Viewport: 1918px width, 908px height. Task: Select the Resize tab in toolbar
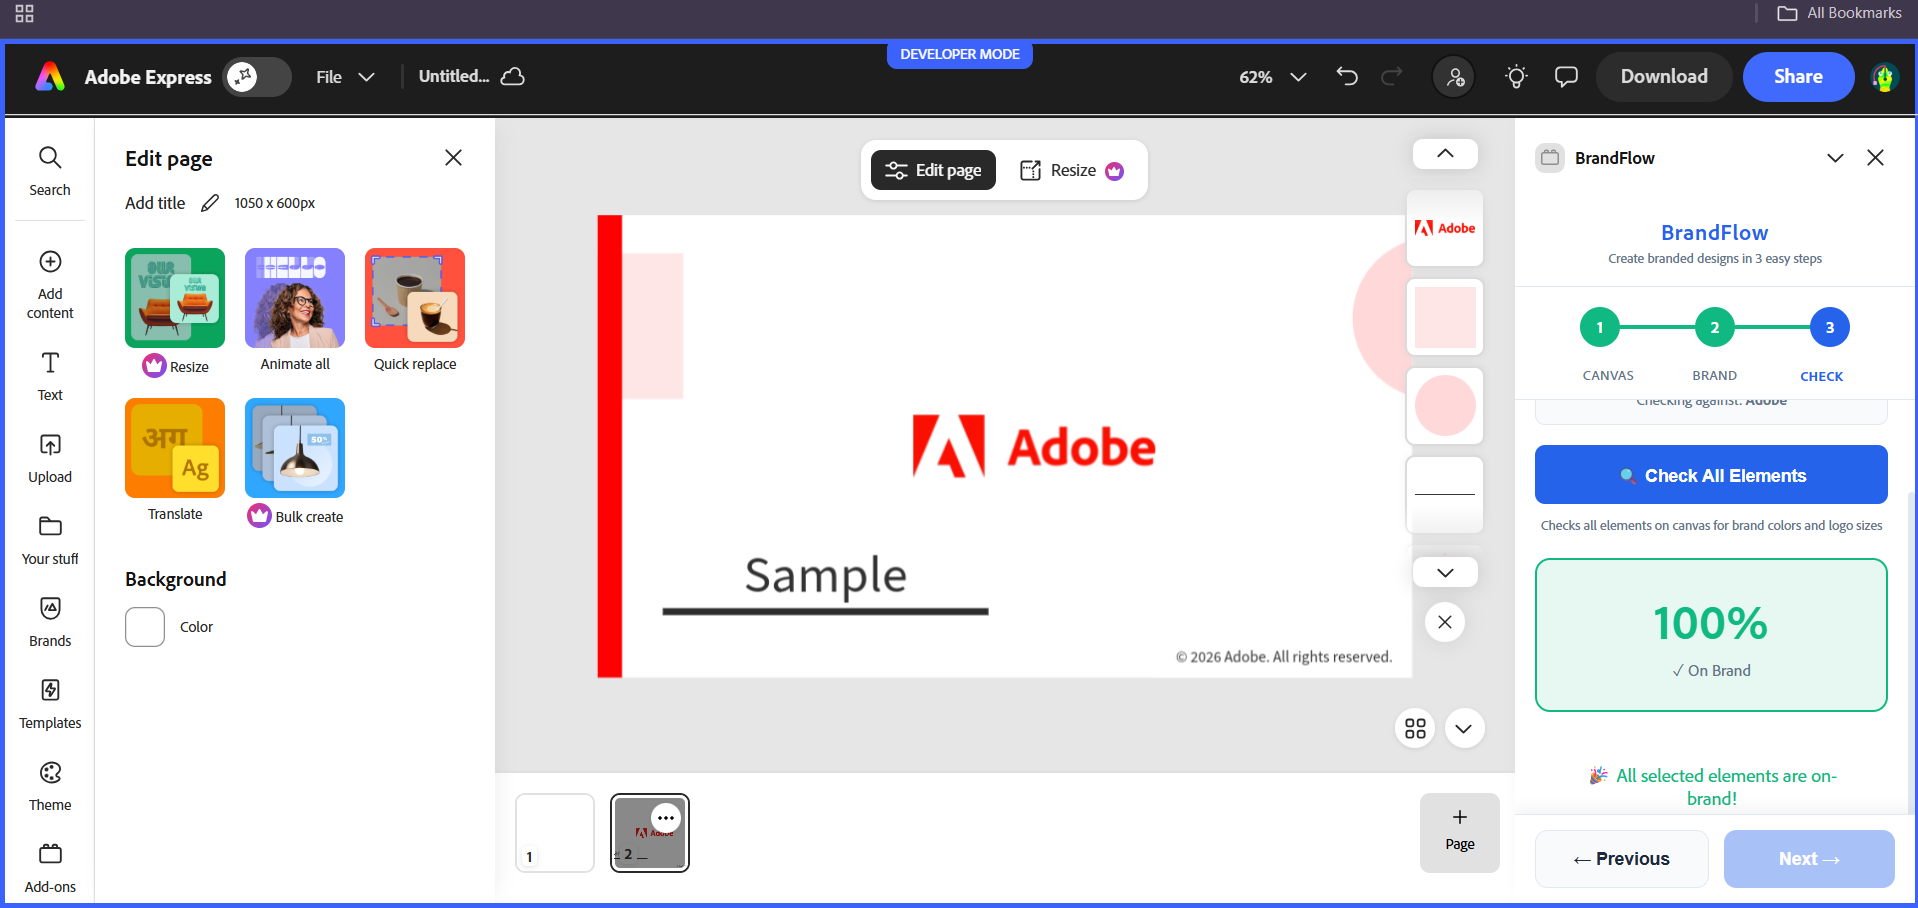point(1072,170)
